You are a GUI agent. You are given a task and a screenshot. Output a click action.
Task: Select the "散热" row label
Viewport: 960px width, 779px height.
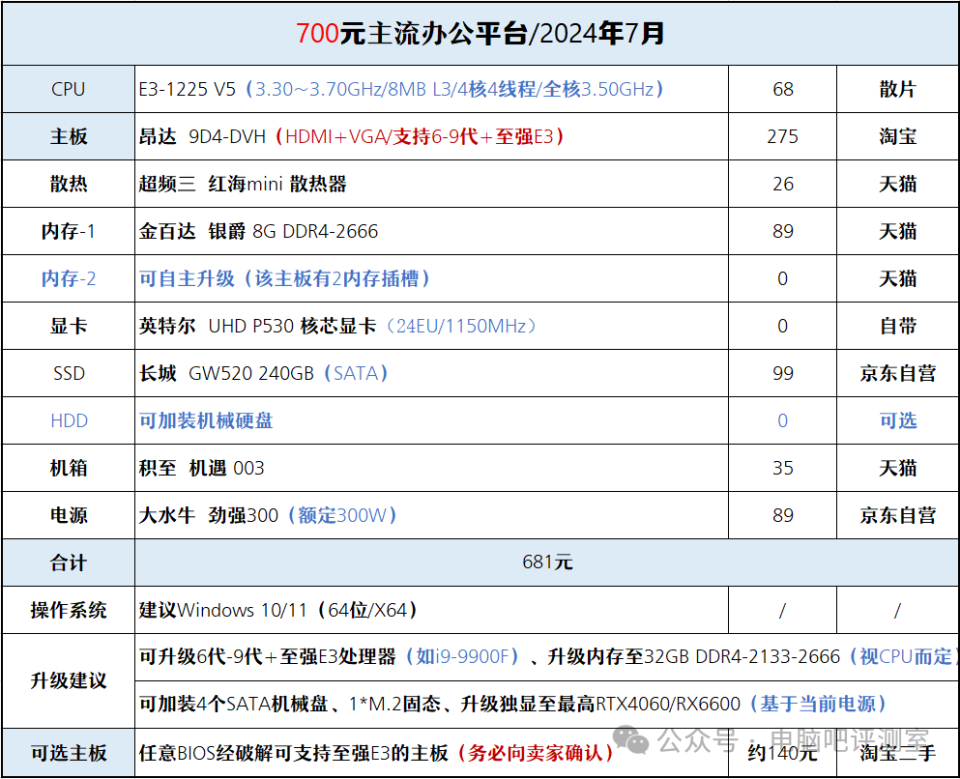[68, 184]
